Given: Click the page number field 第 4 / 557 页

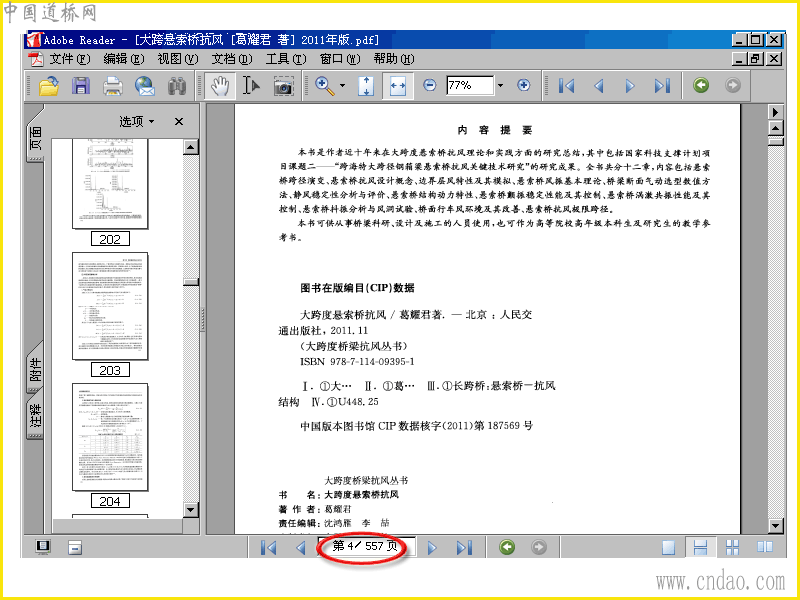Looking at the screenshot, I should click(366, 546).
